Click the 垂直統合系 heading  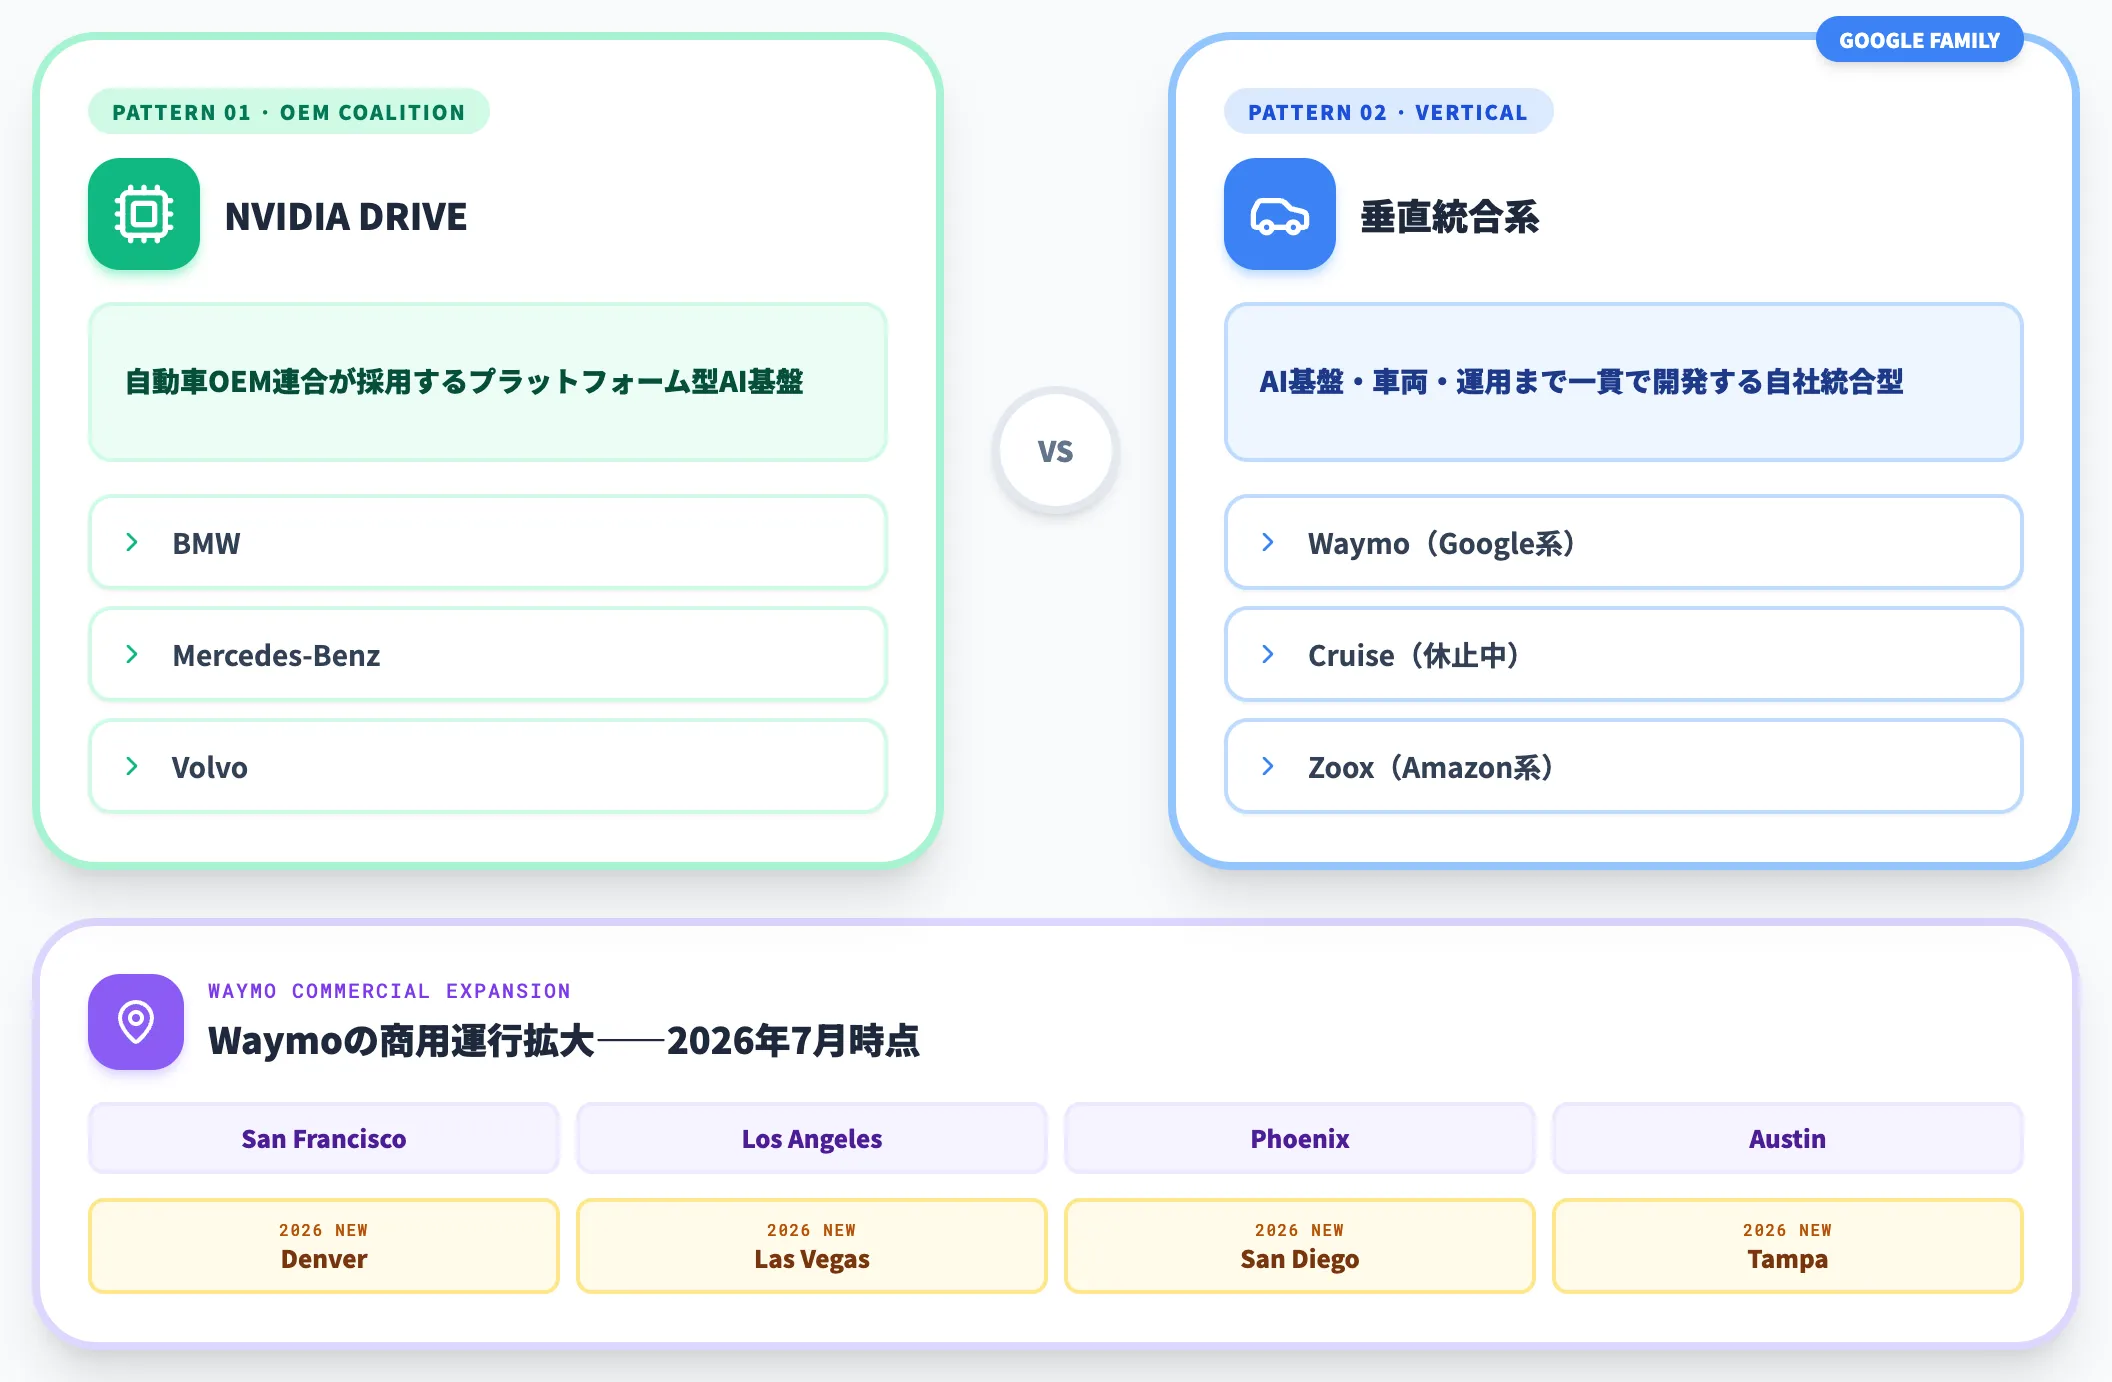(1450, 216)
